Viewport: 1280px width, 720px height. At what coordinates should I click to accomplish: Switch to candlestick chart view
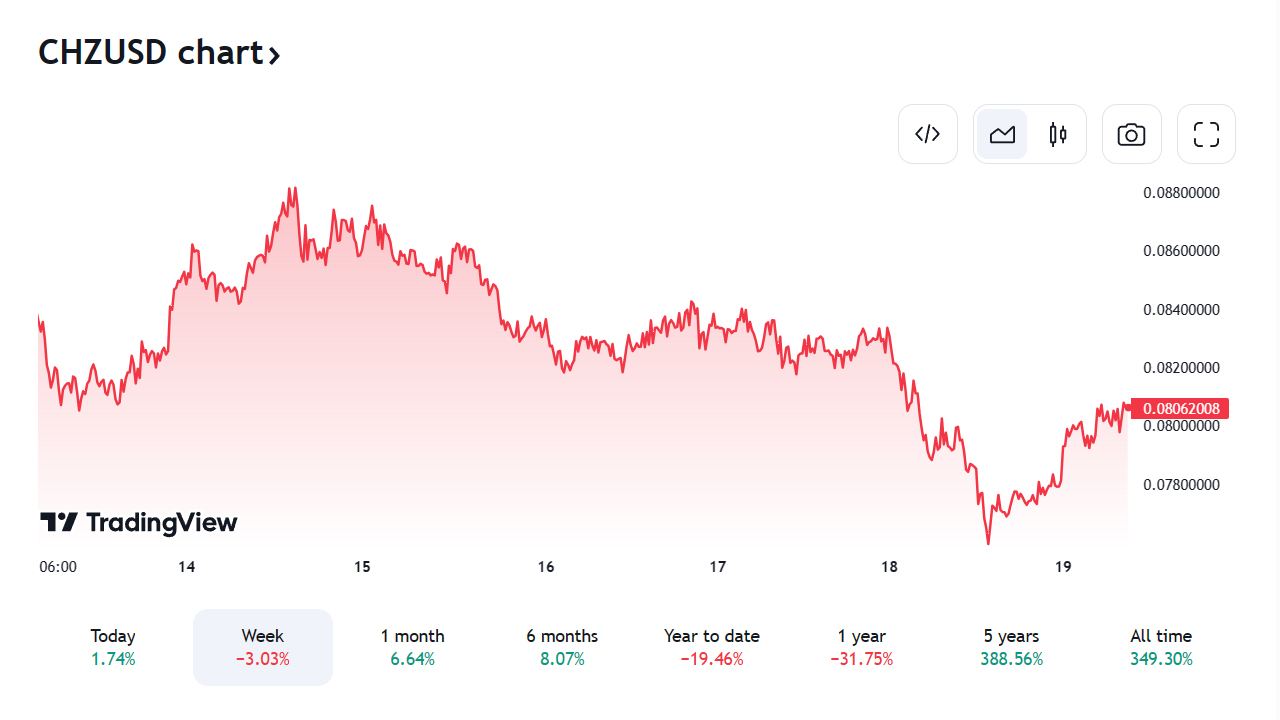click(1058, 134)
